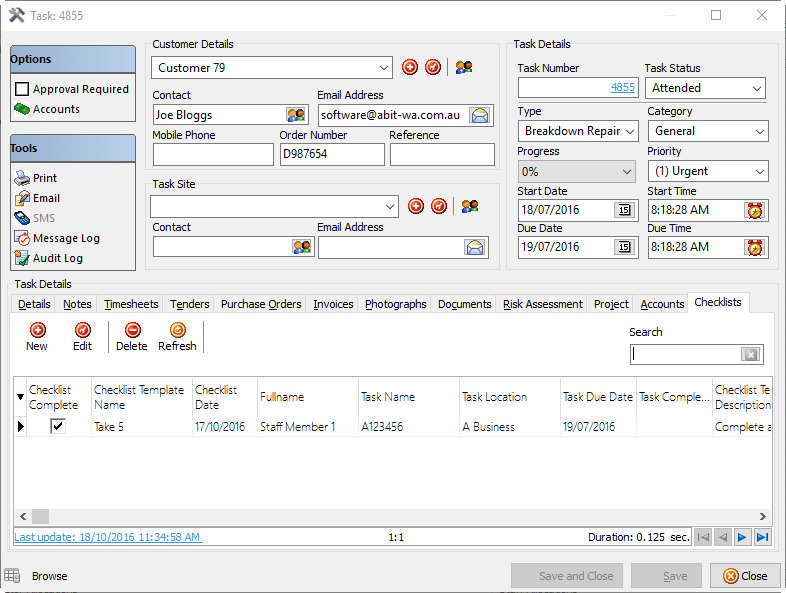Click into the checklist Search field
The height and width of the screenshot is (593, 786).
(687, 354)
